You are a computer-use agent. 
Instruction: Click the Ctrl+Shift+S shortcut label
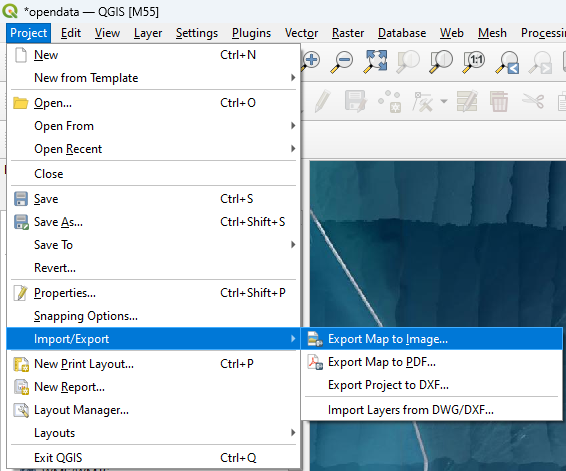(x=252, y=222)
